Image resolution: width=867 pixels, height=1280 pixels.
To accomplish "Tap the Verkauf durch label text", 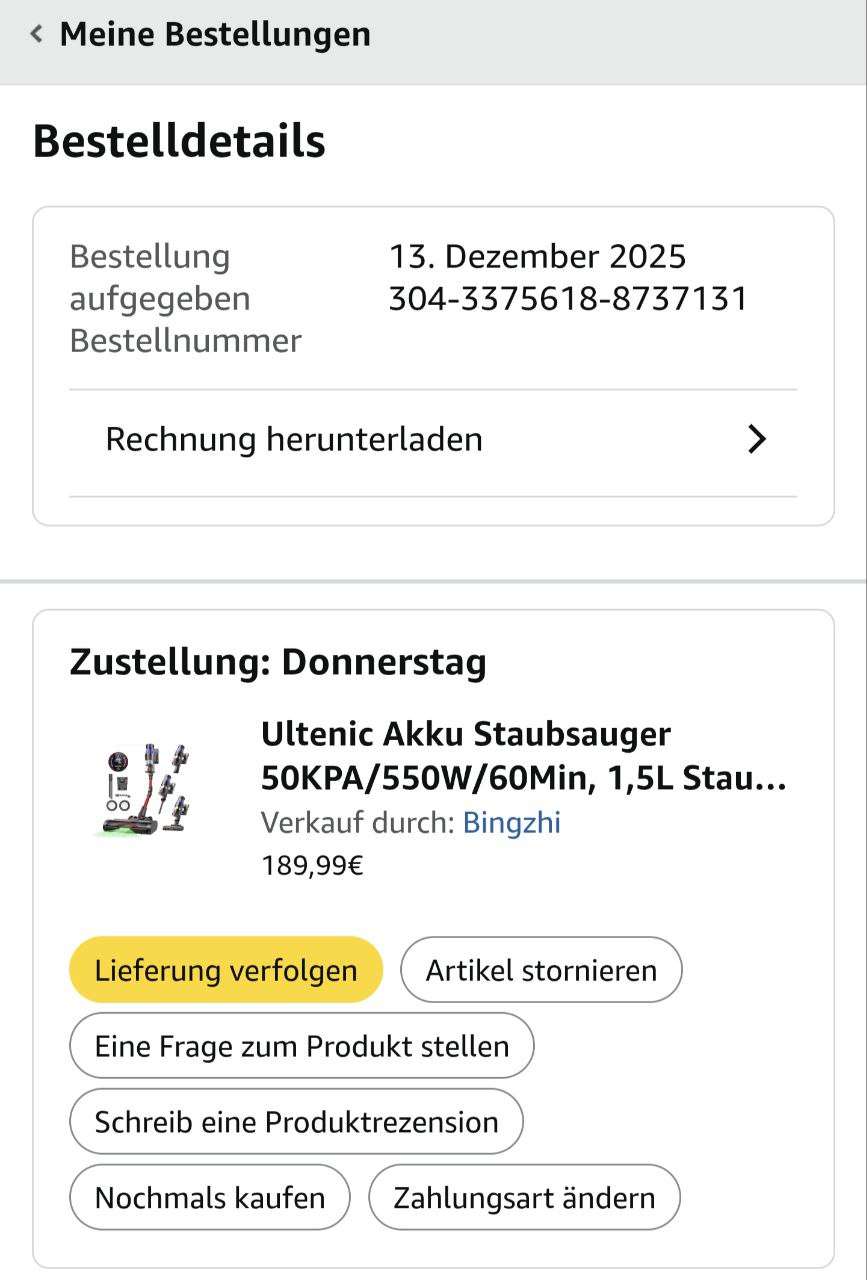I will click(357, 823).
